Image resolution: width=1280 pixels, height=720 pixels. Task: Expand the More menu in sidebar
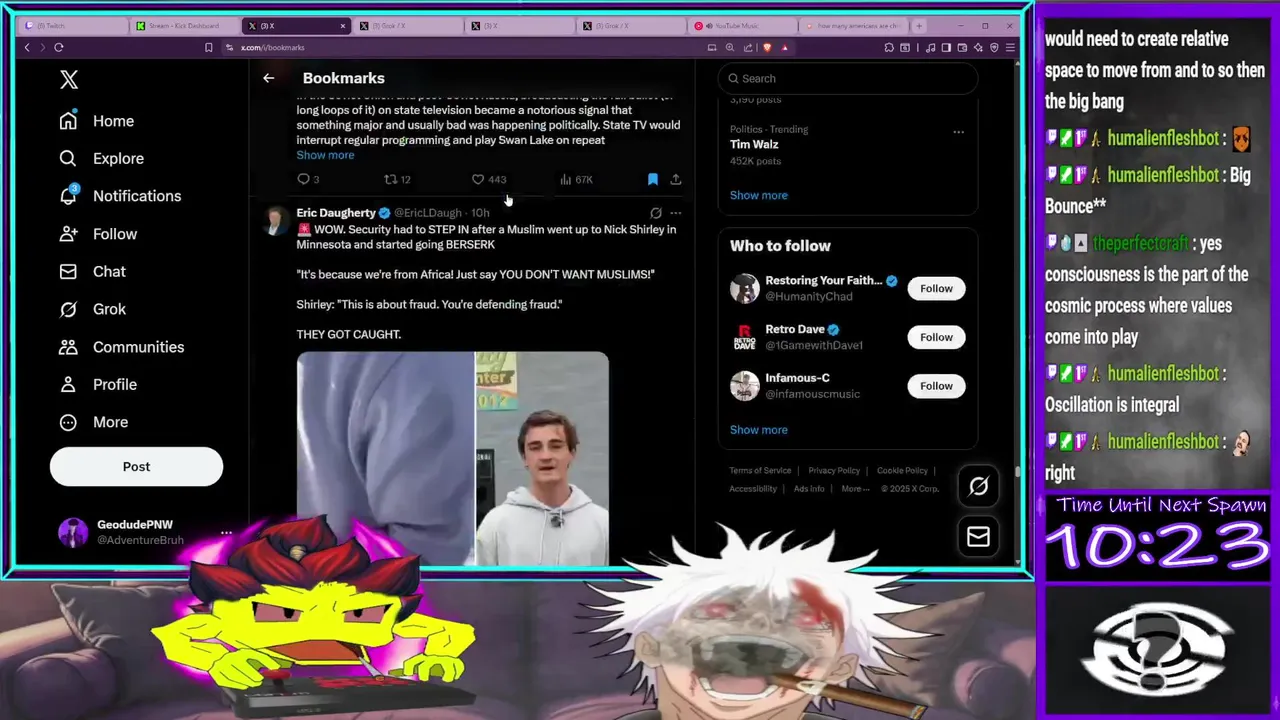pos(94,422)
